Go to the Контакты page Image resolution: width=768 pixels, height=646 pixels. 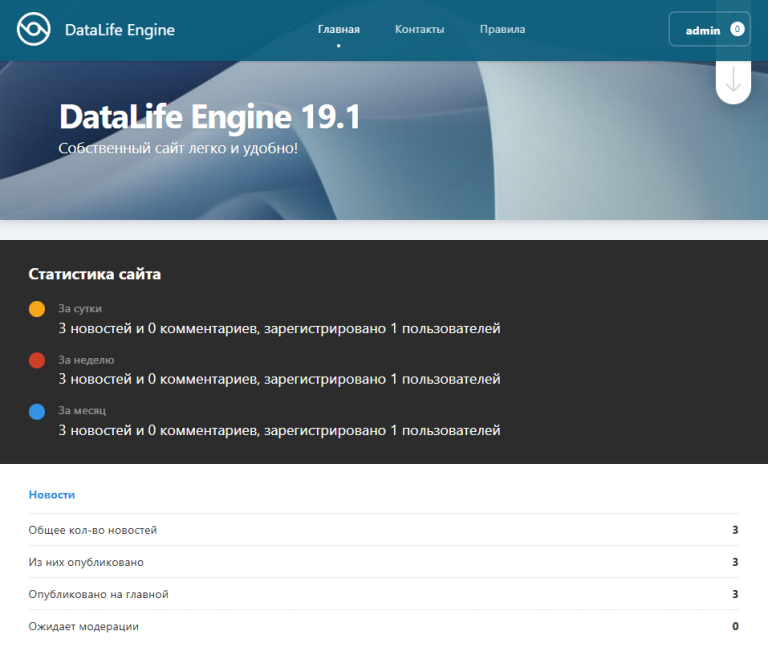(x=419, y=30)
